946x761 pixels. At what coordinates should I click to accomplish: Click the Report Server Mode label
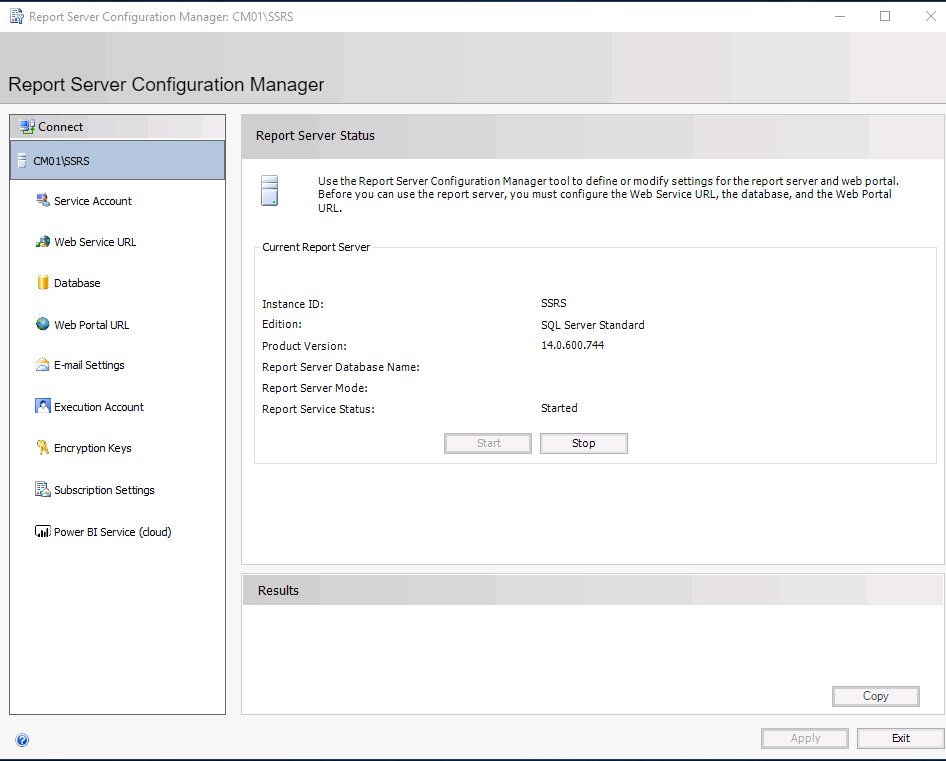tap(315, 388)
